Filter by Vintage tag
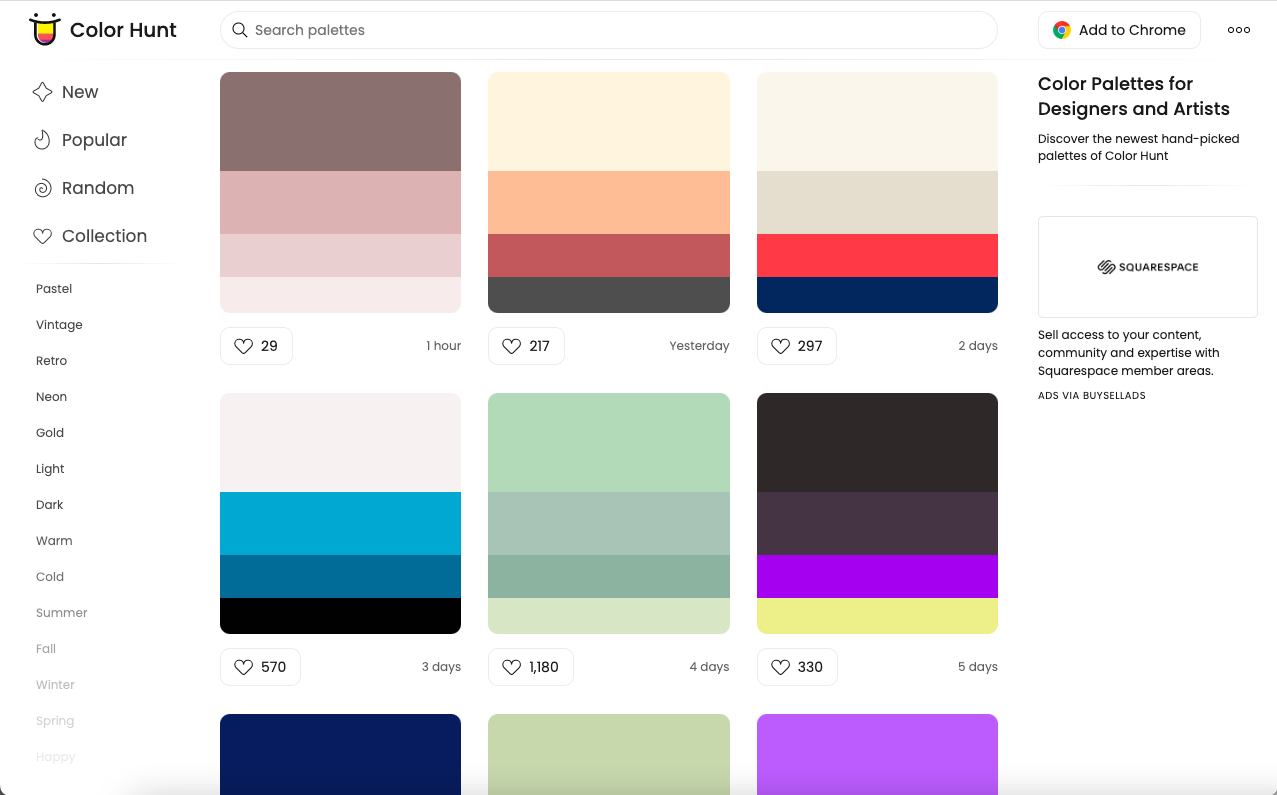Screen dimensions: 1277x795 click(x=59, y=325)
